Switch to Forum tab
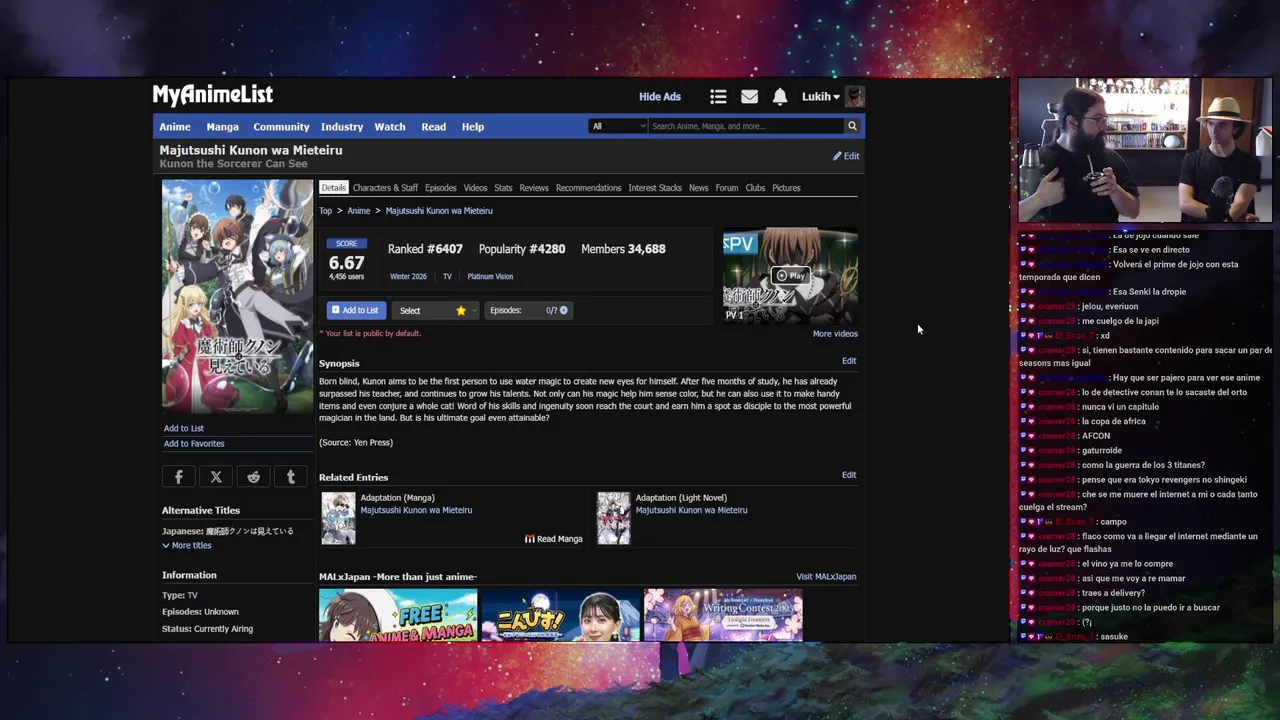The image size is (1280, 720). click(x=727, y=188)
